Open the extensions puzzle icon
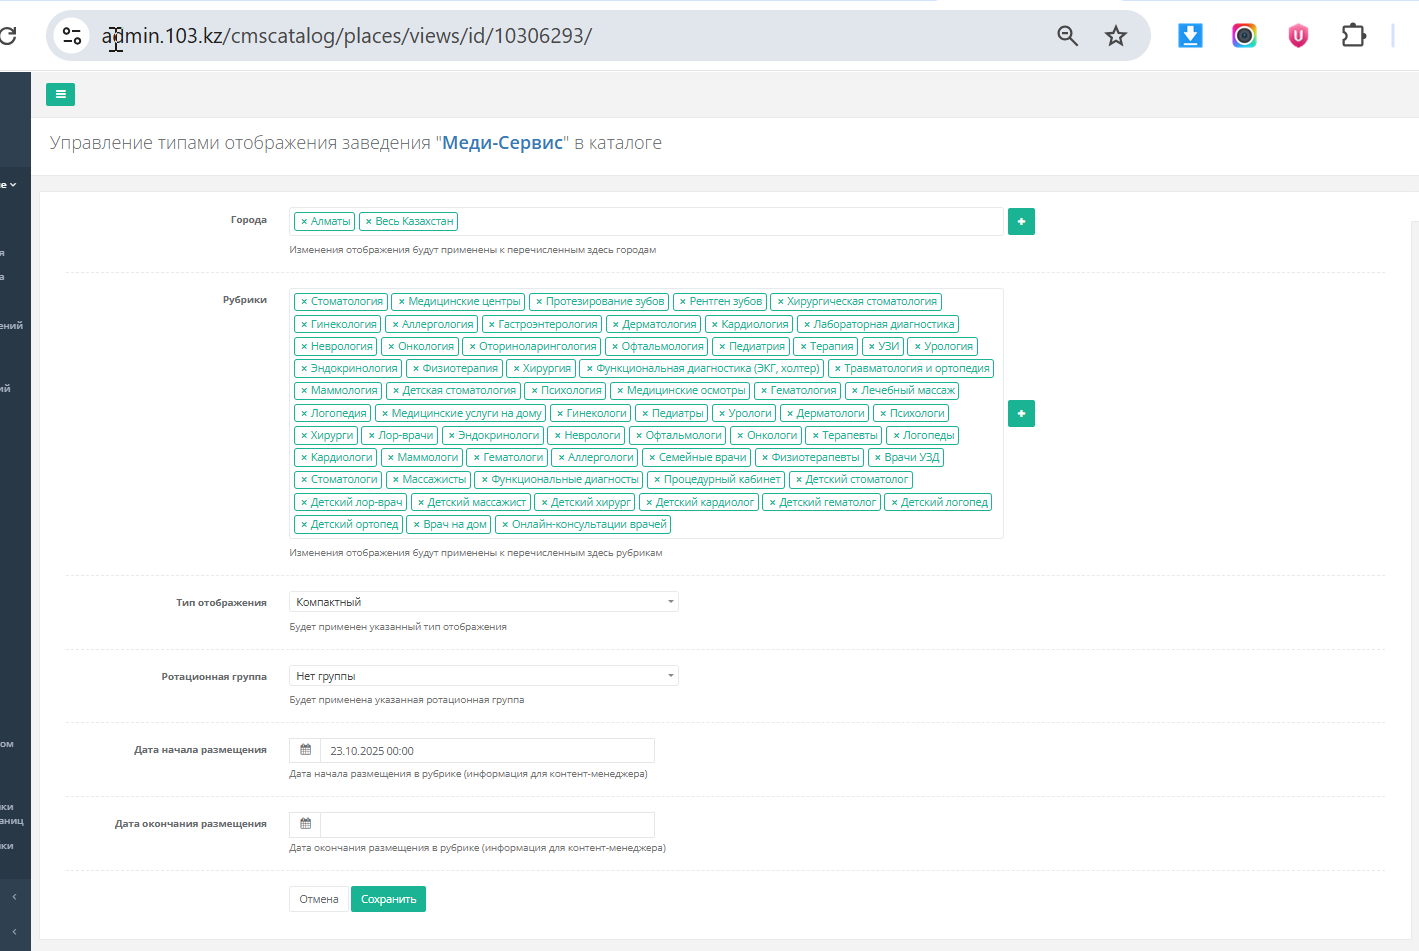1419x951 pixels. [1353, 36]
